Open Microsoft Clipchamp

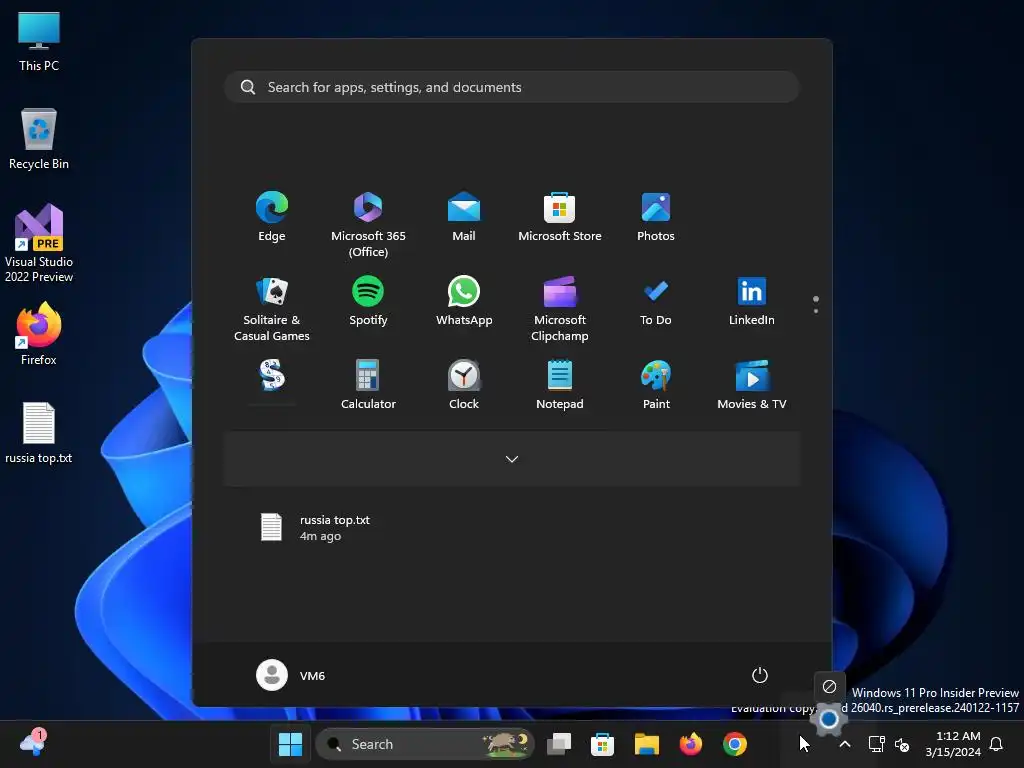[560, 308]
